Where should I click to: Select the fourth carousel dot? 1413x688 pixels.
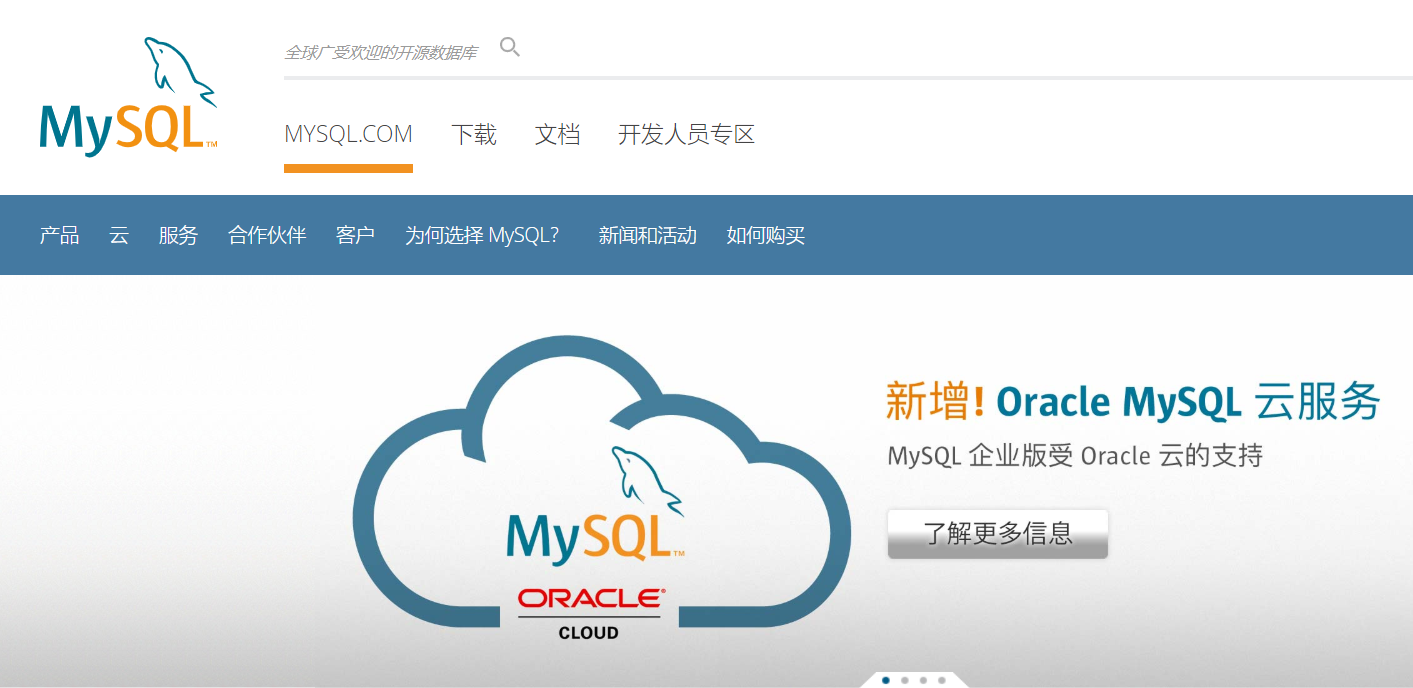coord(941,680)
